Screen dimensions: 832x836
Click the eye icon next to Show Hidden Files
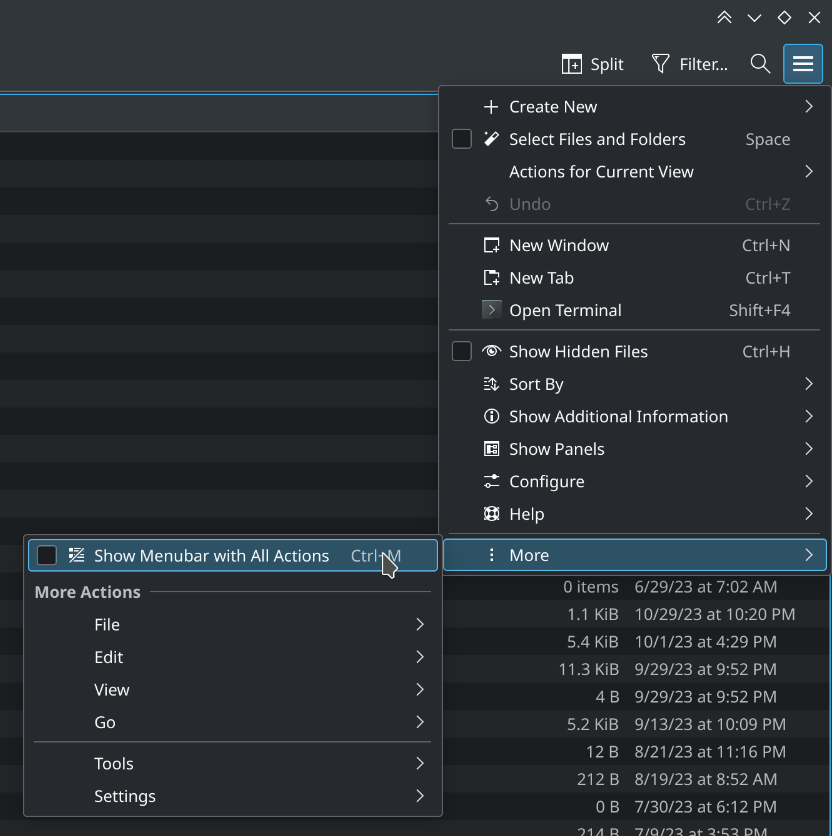tap(491, 351)
